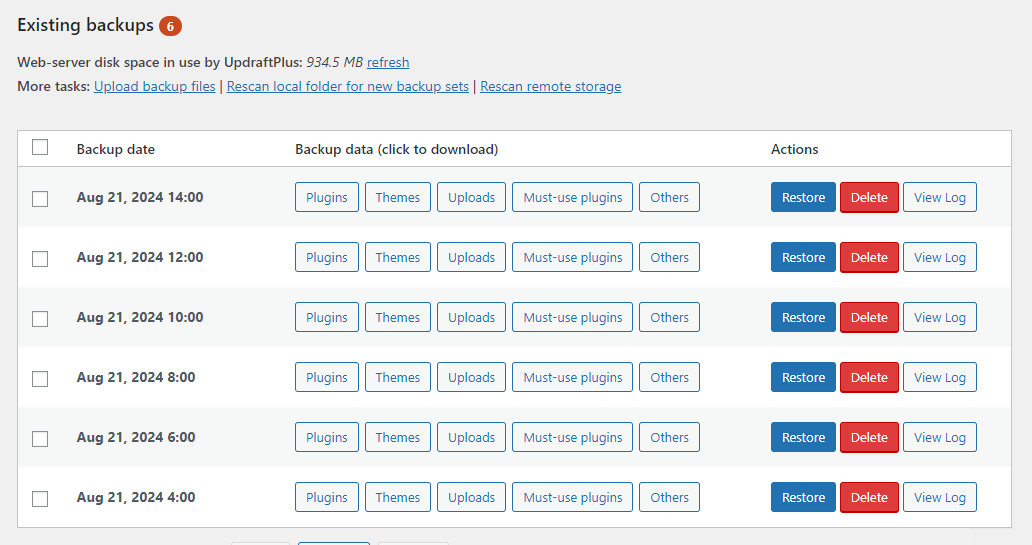Download Uploads from the 10:00 backup
This screenshot has height=545, width=1032.
471,317
